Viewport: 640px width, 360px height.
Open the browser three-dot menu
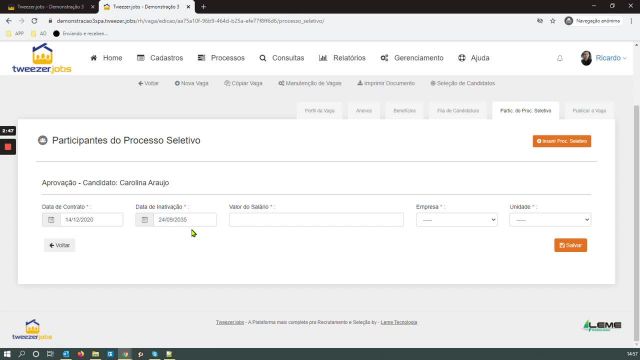click(x=631, y=21)
